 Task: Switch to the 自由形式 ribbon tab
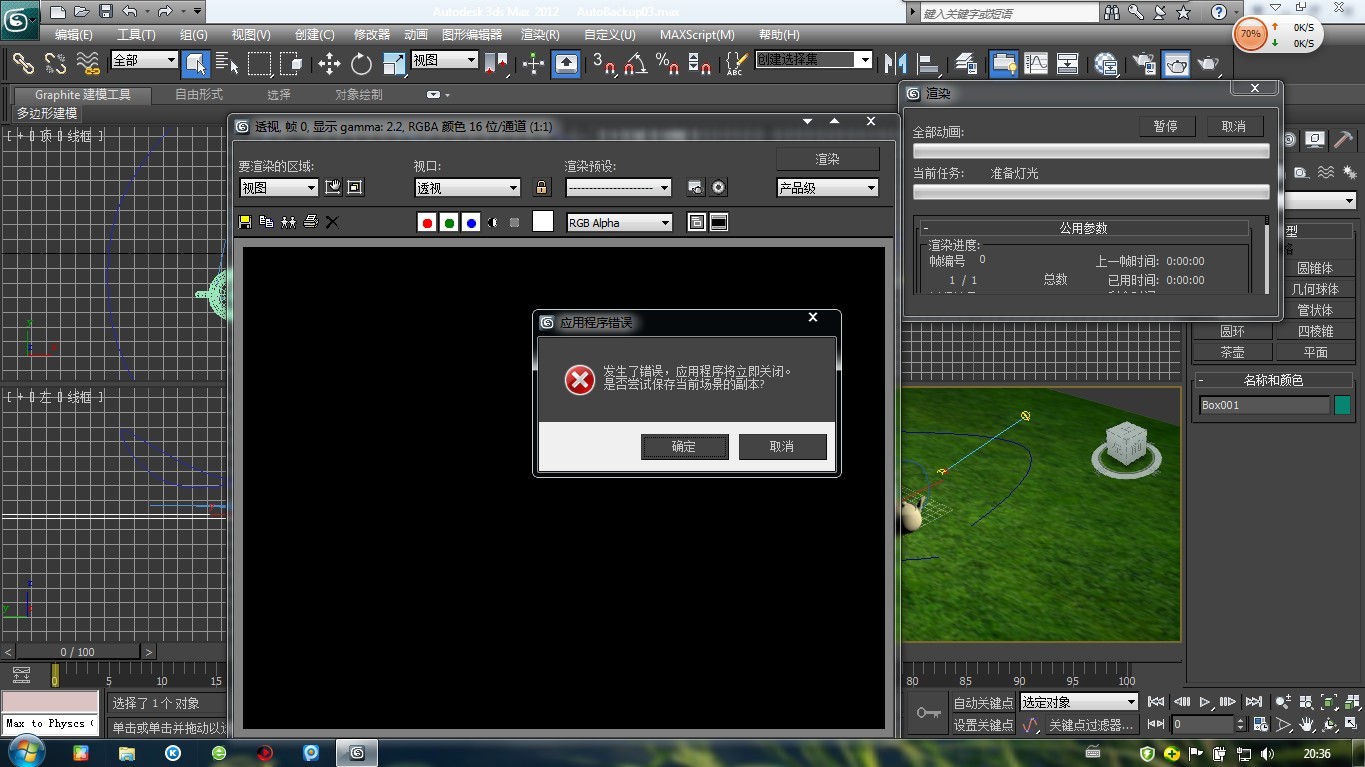pyautogui.click(x=199, y=95)
